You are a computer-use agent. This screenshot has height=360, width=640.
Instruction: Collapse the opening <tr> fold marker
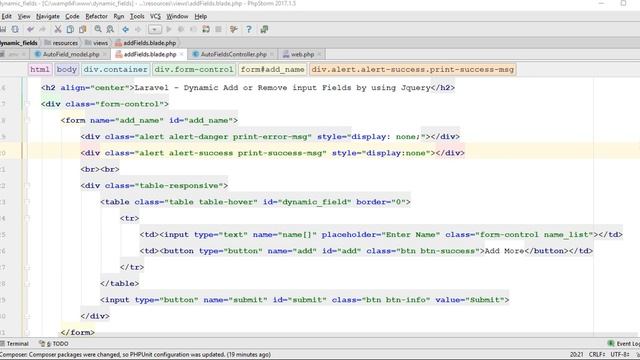(x=27, y=218)
